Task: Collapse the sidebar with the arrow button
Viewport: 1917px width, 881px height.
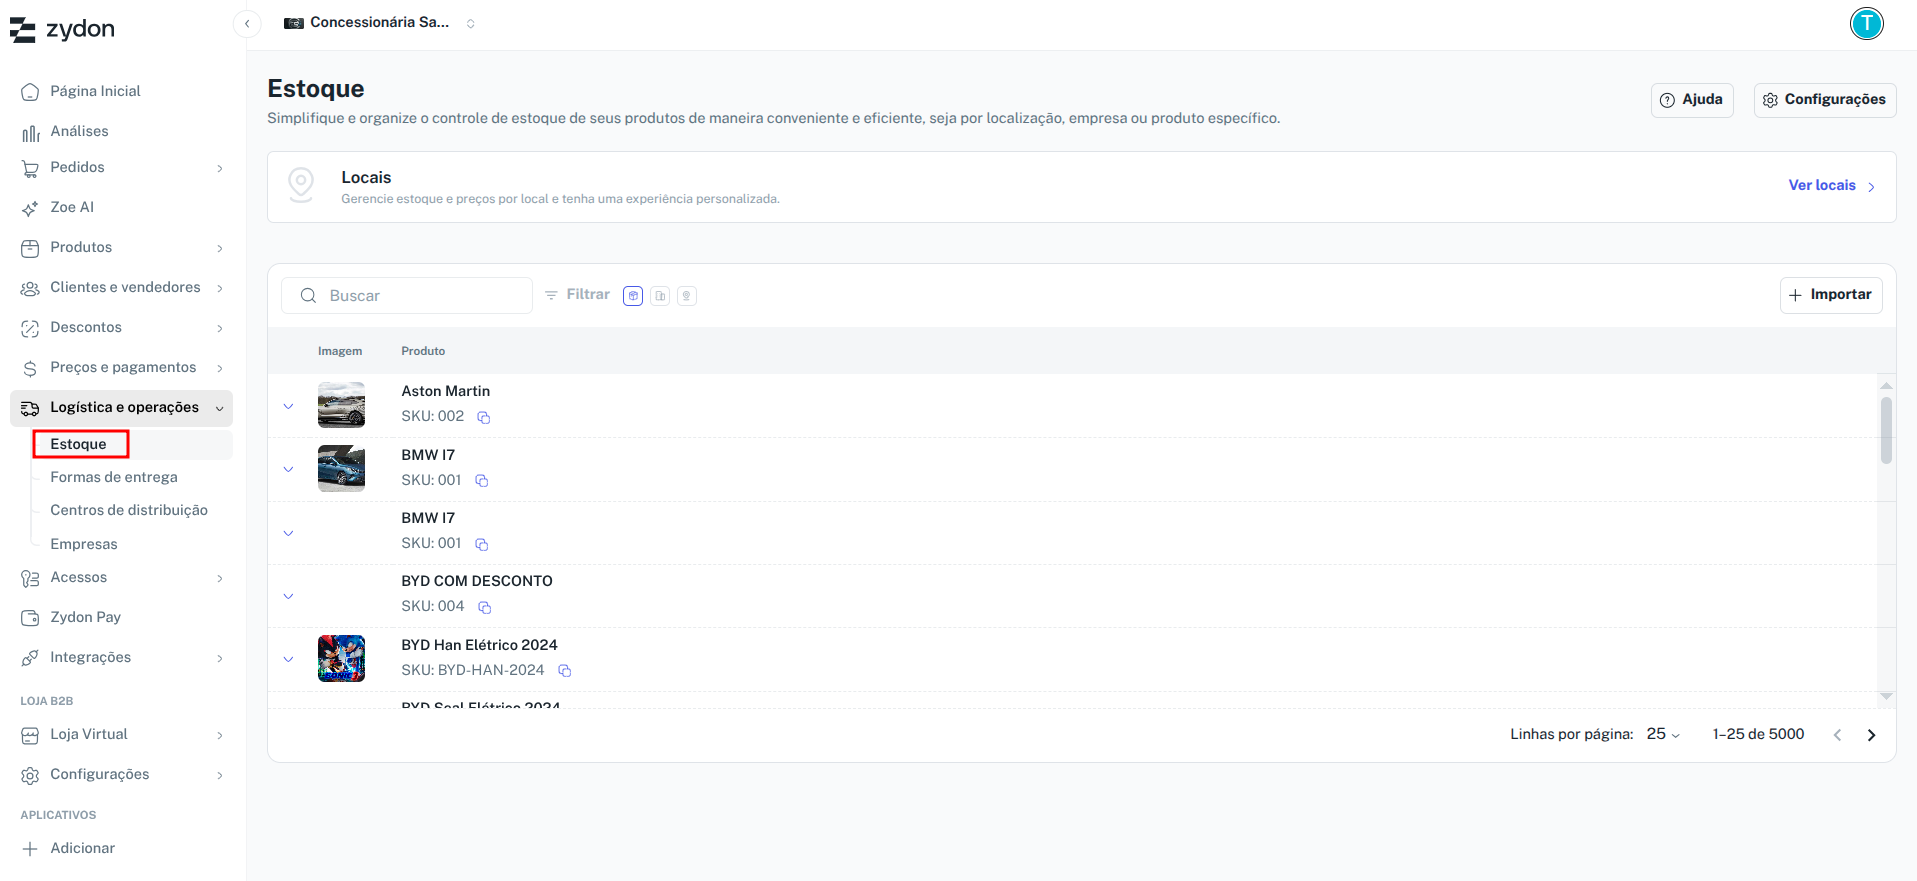Action: [247, 23]
